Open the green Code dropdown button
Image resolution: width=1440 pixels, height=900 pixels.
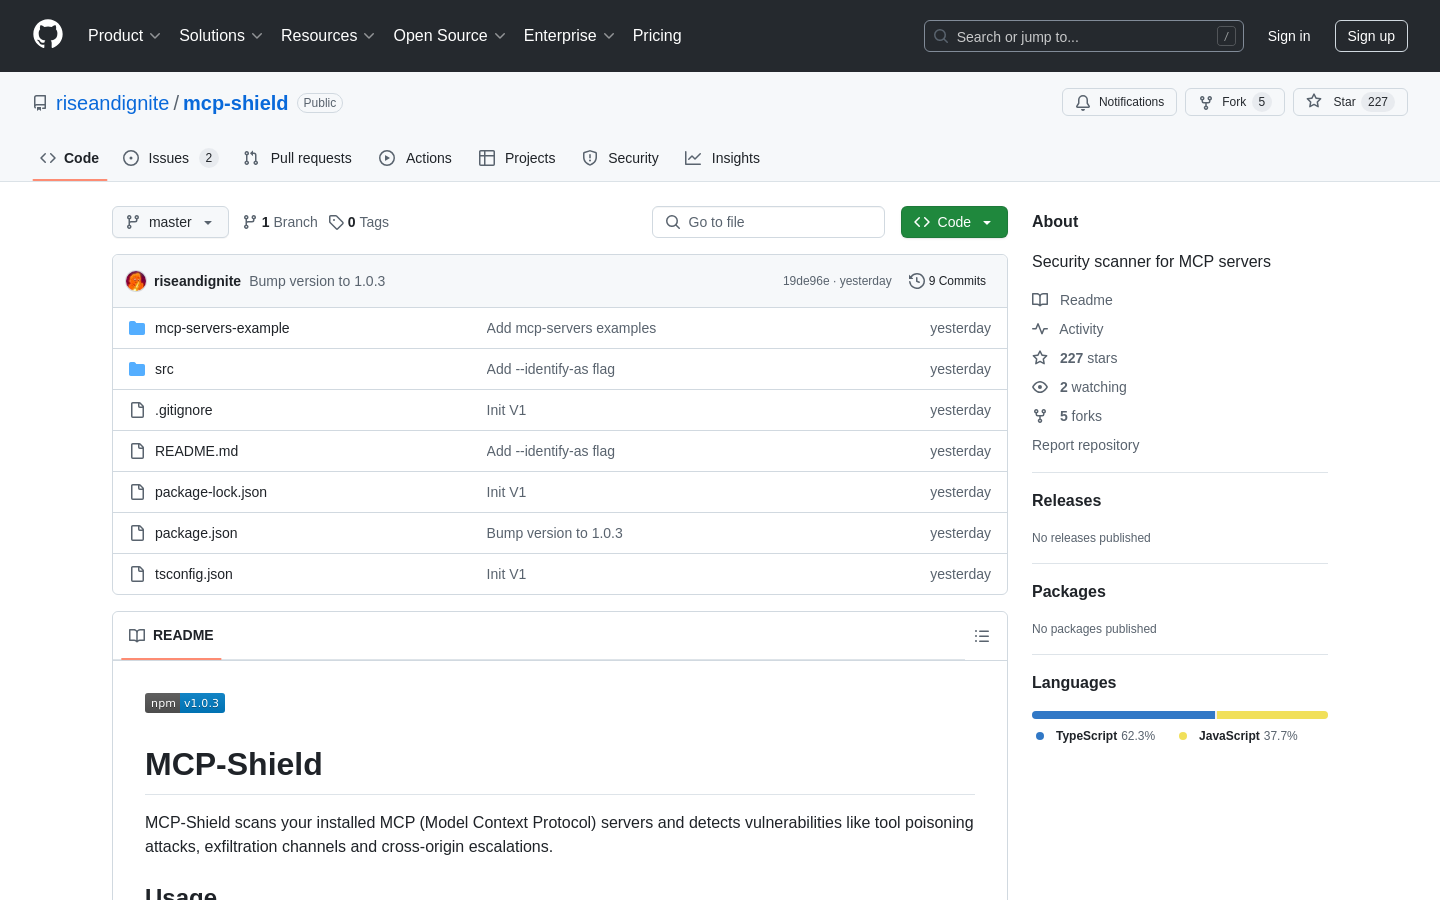954,222
